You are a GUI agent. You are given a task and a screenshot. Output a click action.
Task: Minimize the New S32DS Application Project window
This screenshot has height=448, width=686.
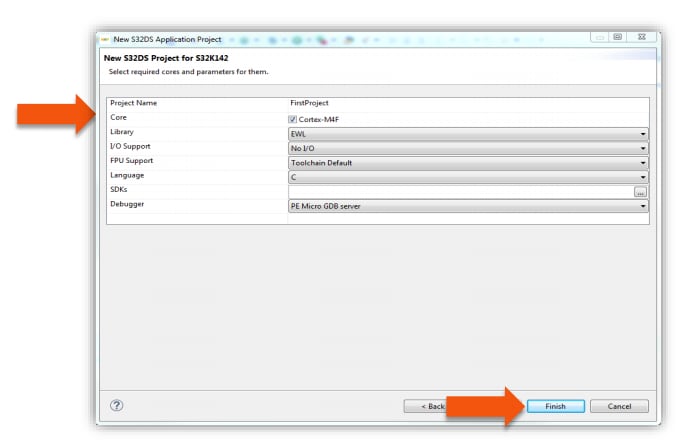(x=600, y=37)
